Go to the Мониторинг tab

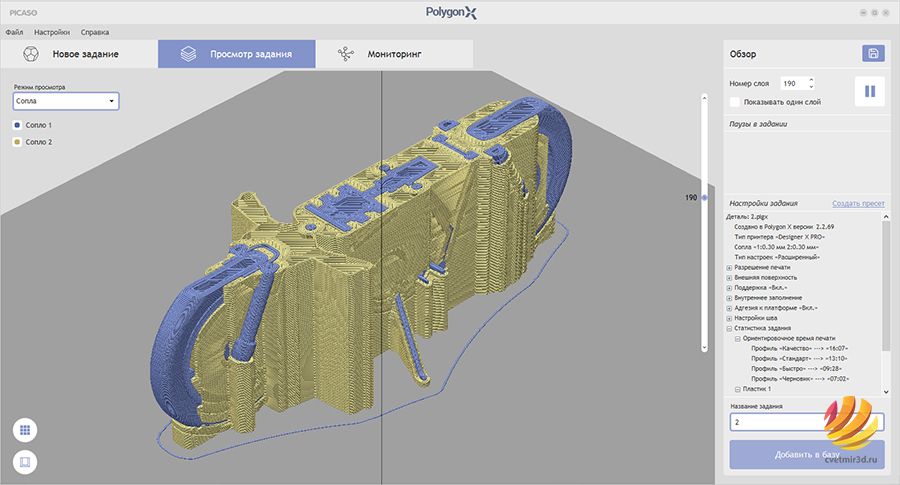pos(394,54)
